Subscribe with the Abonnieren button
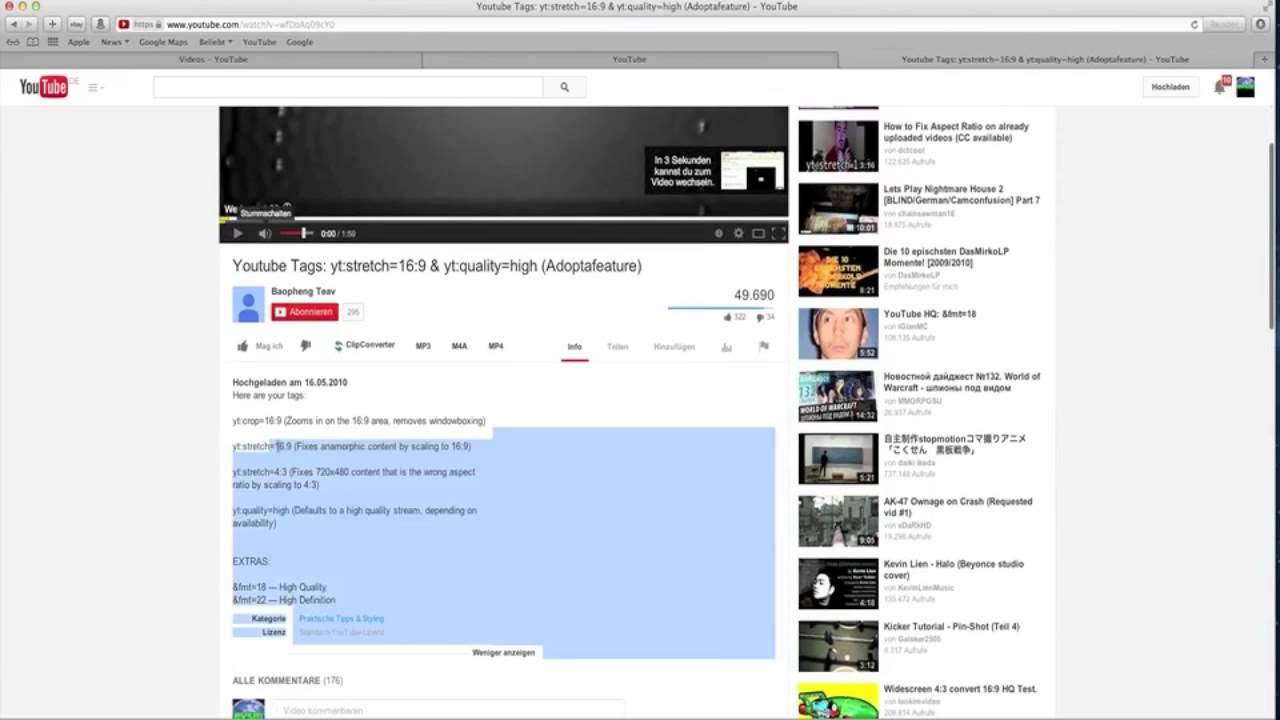 coord(304,312)
